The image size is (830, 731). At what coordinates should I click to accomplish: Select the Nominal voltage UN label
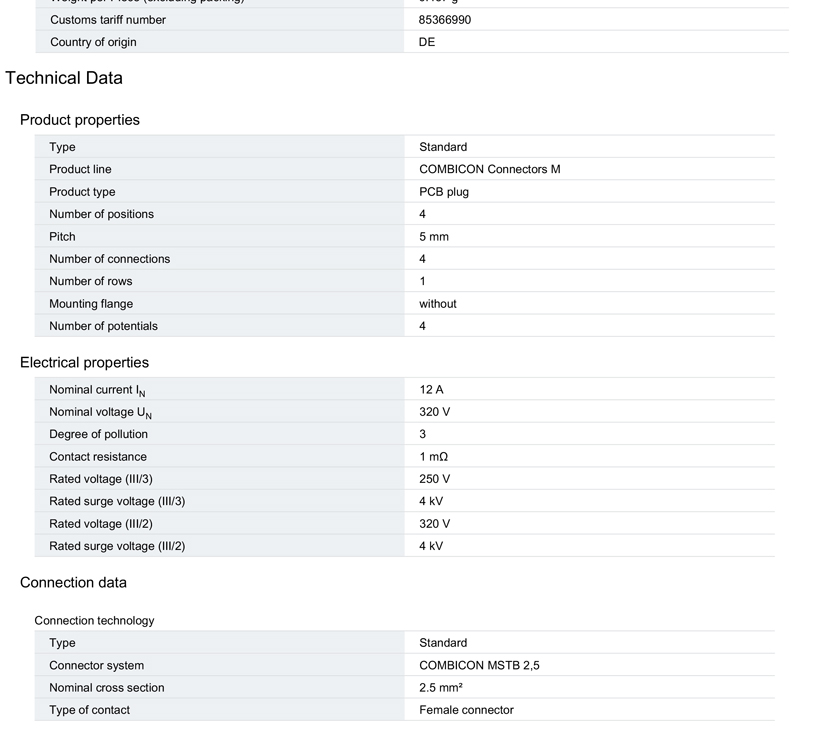pyautogui.click(x=100, y=412)
